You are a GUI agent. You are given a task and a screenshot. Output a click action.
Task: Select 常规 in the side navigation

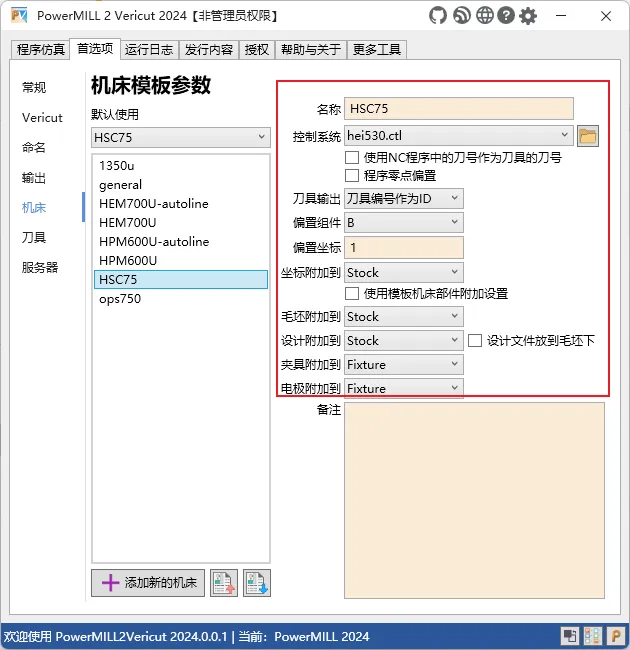pyautogui.click(x=34, y=87)
